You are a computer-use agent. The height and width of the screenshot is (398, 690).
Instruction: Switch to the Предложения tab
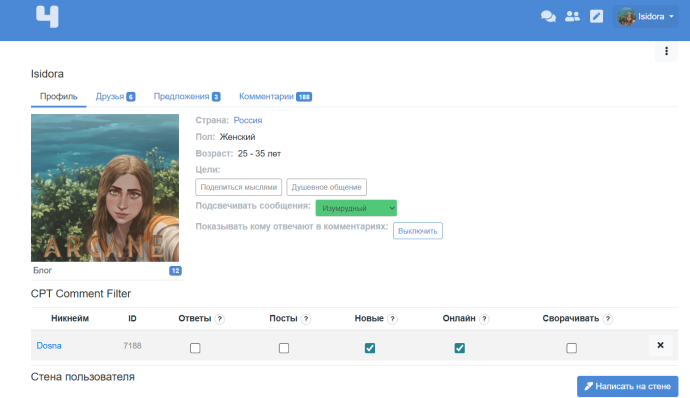pyautogui.click(x=187, y=96)
